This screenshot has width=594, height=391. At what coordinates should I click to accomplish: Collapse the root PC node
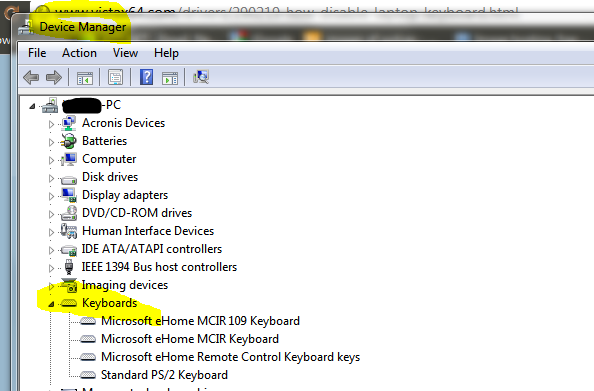32,106
